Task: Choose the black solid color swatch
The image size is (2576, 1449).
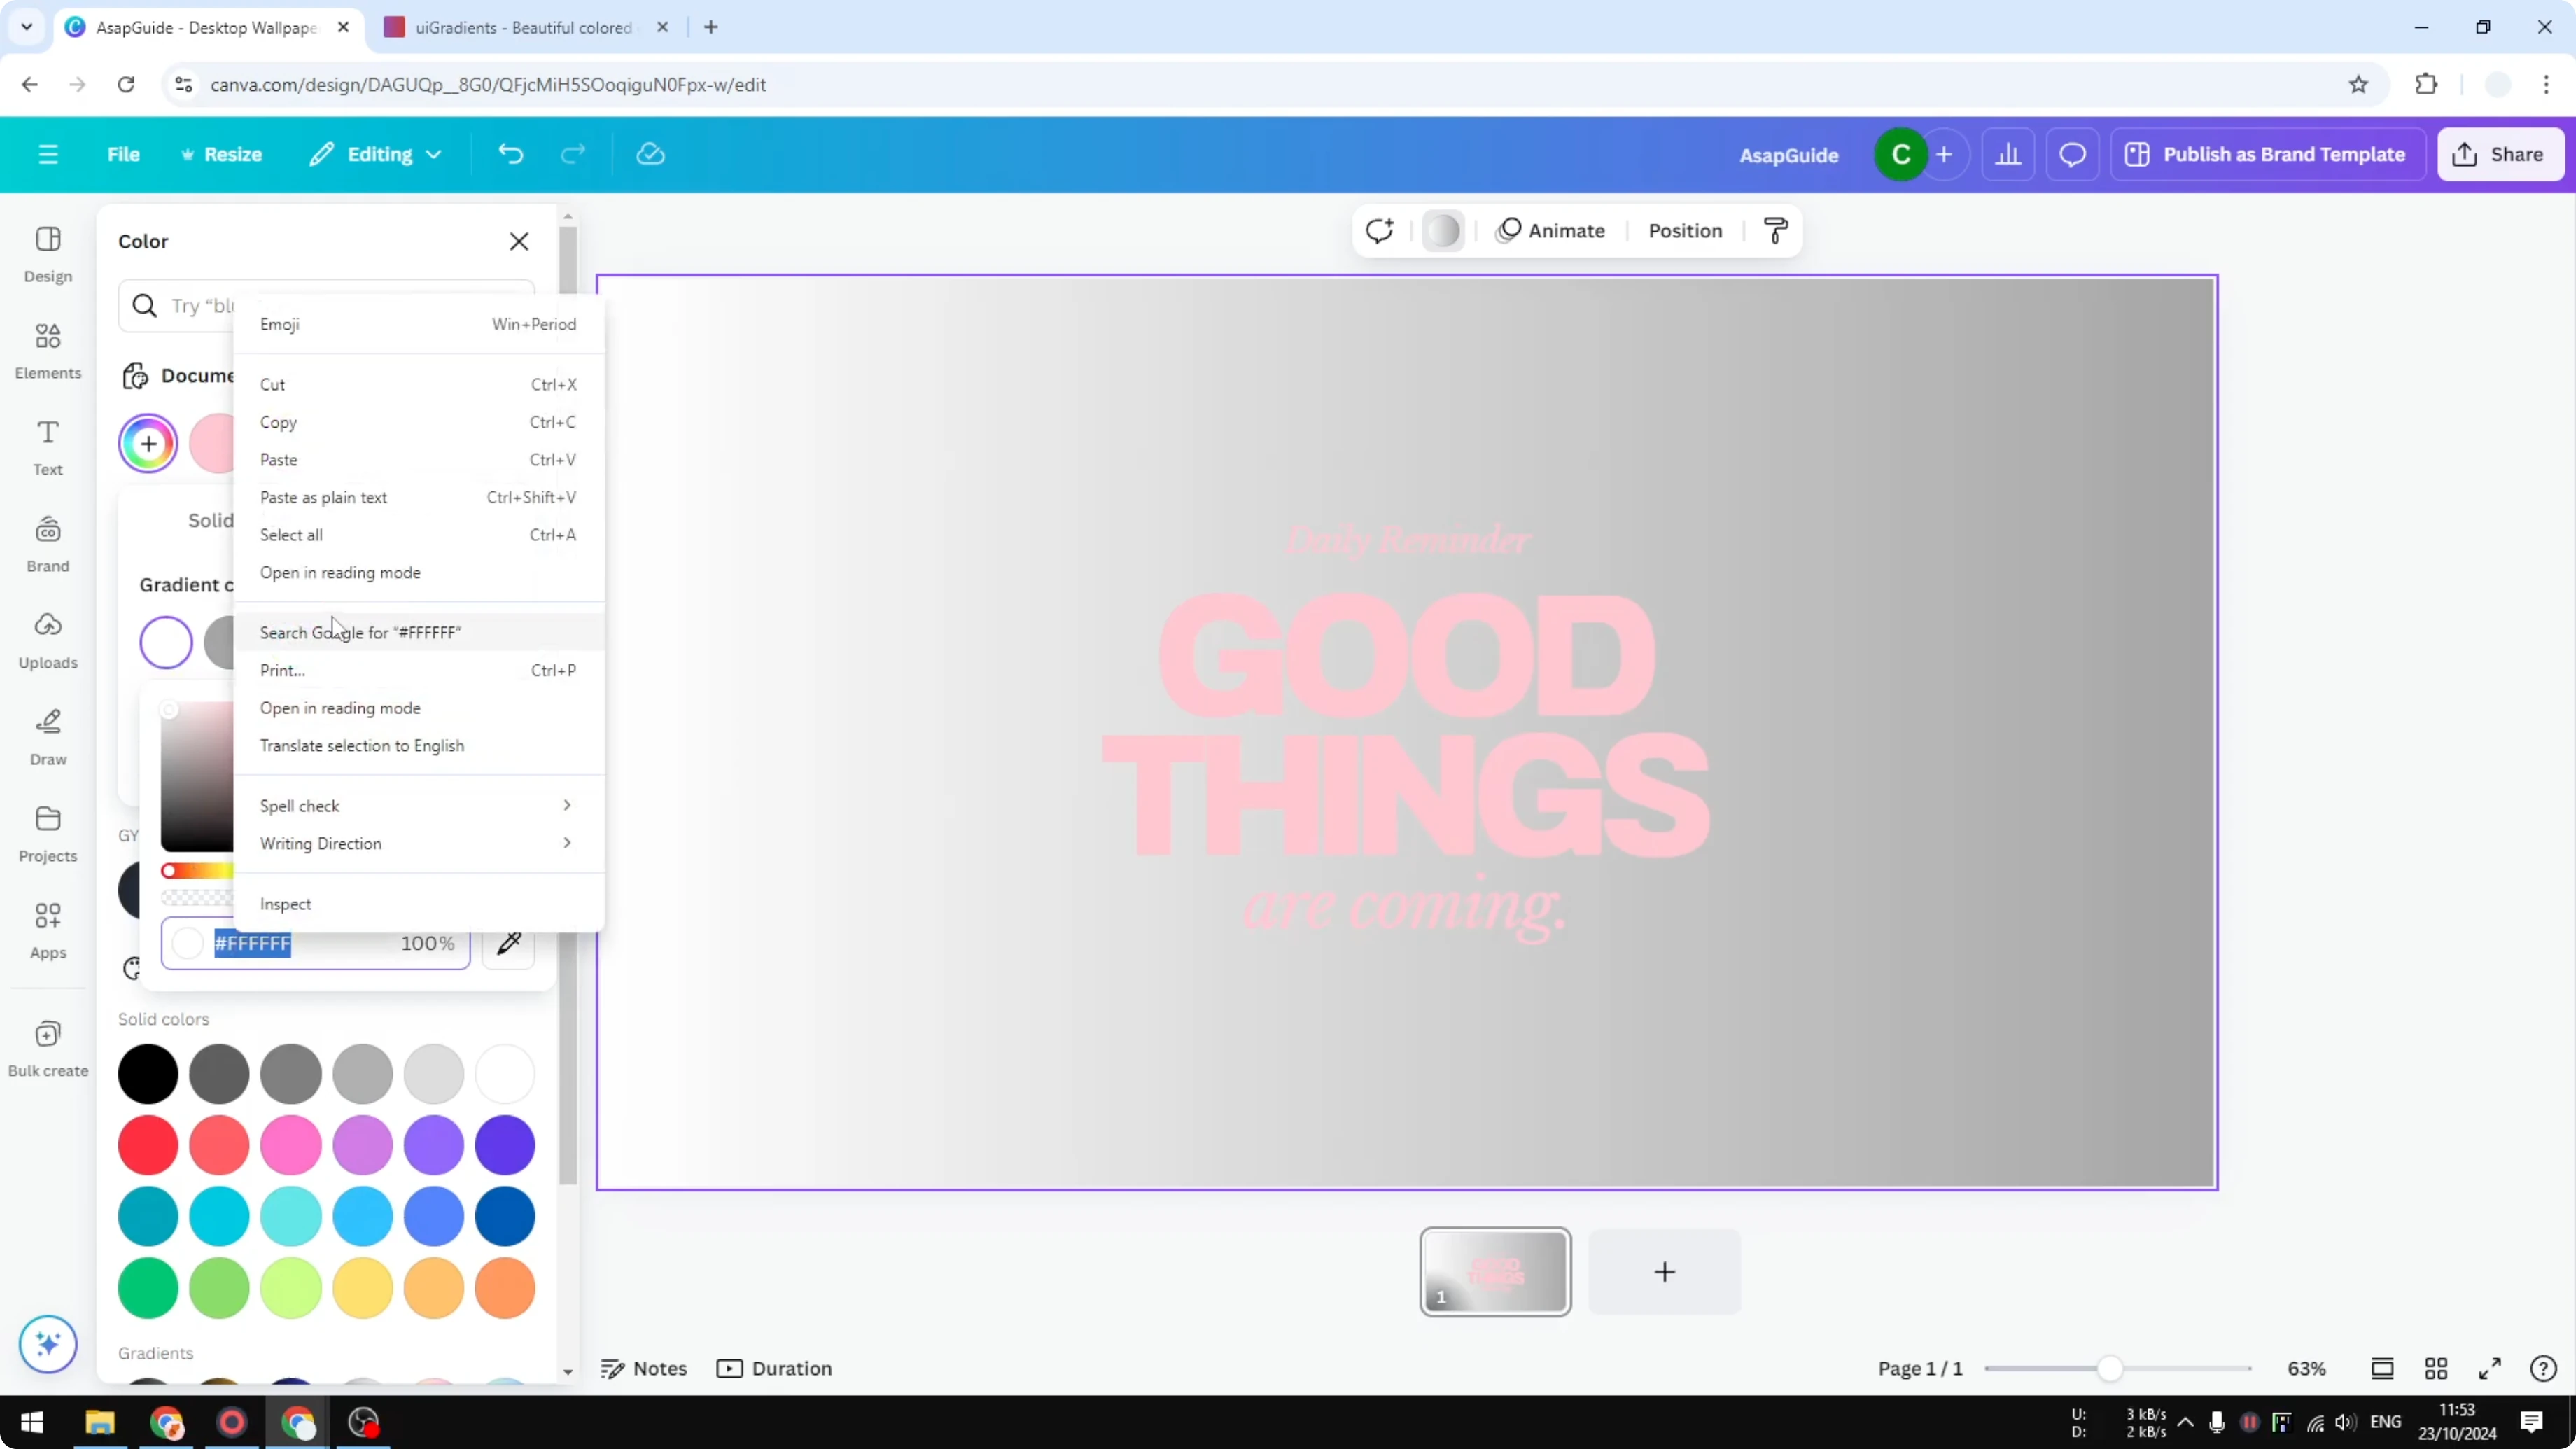Action: point(148,1074)
